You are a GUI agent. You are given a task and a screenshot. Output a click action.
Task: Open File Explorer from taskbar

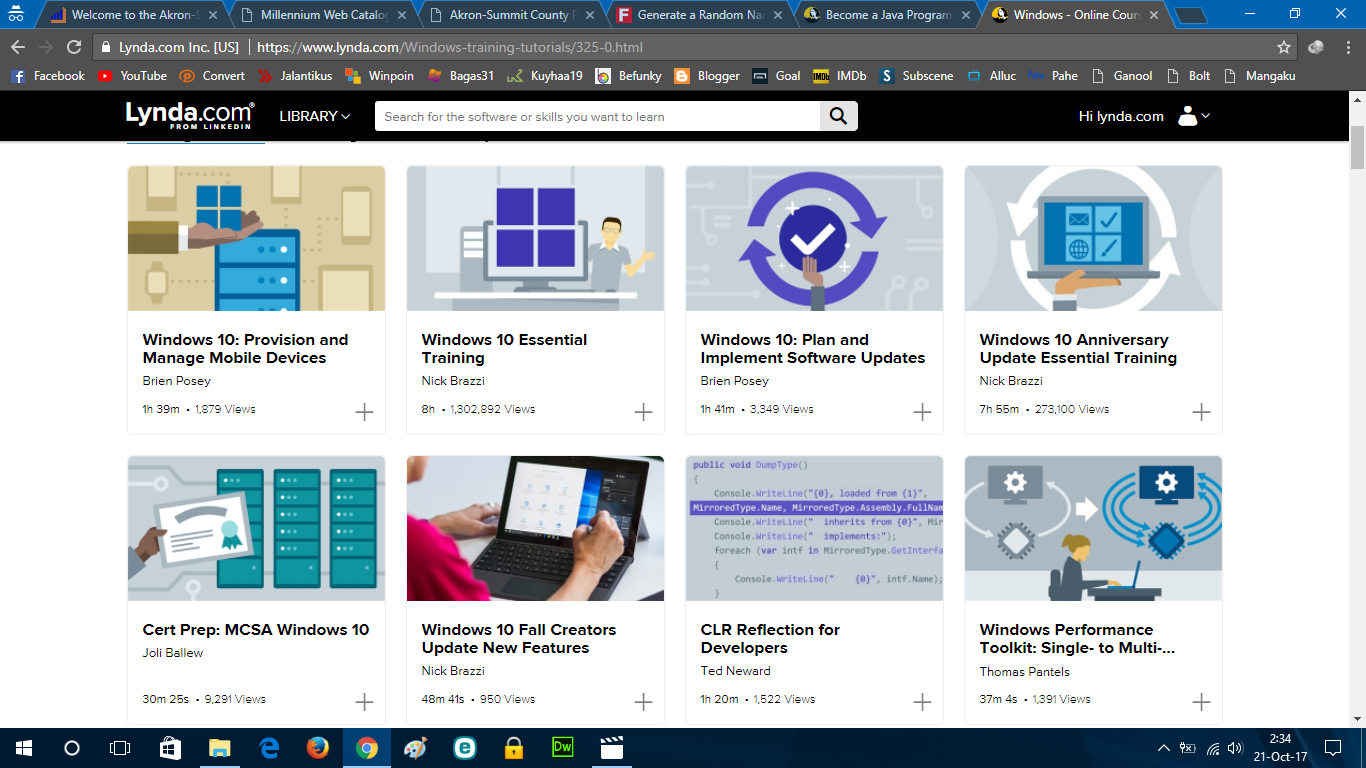point(220,748)
